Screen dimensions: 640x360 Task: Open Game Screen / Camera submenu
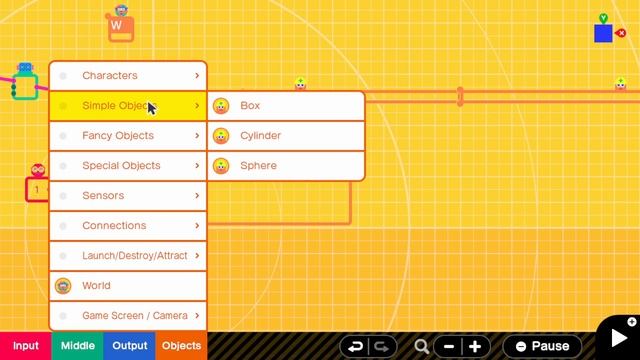(x=128, y=316)
